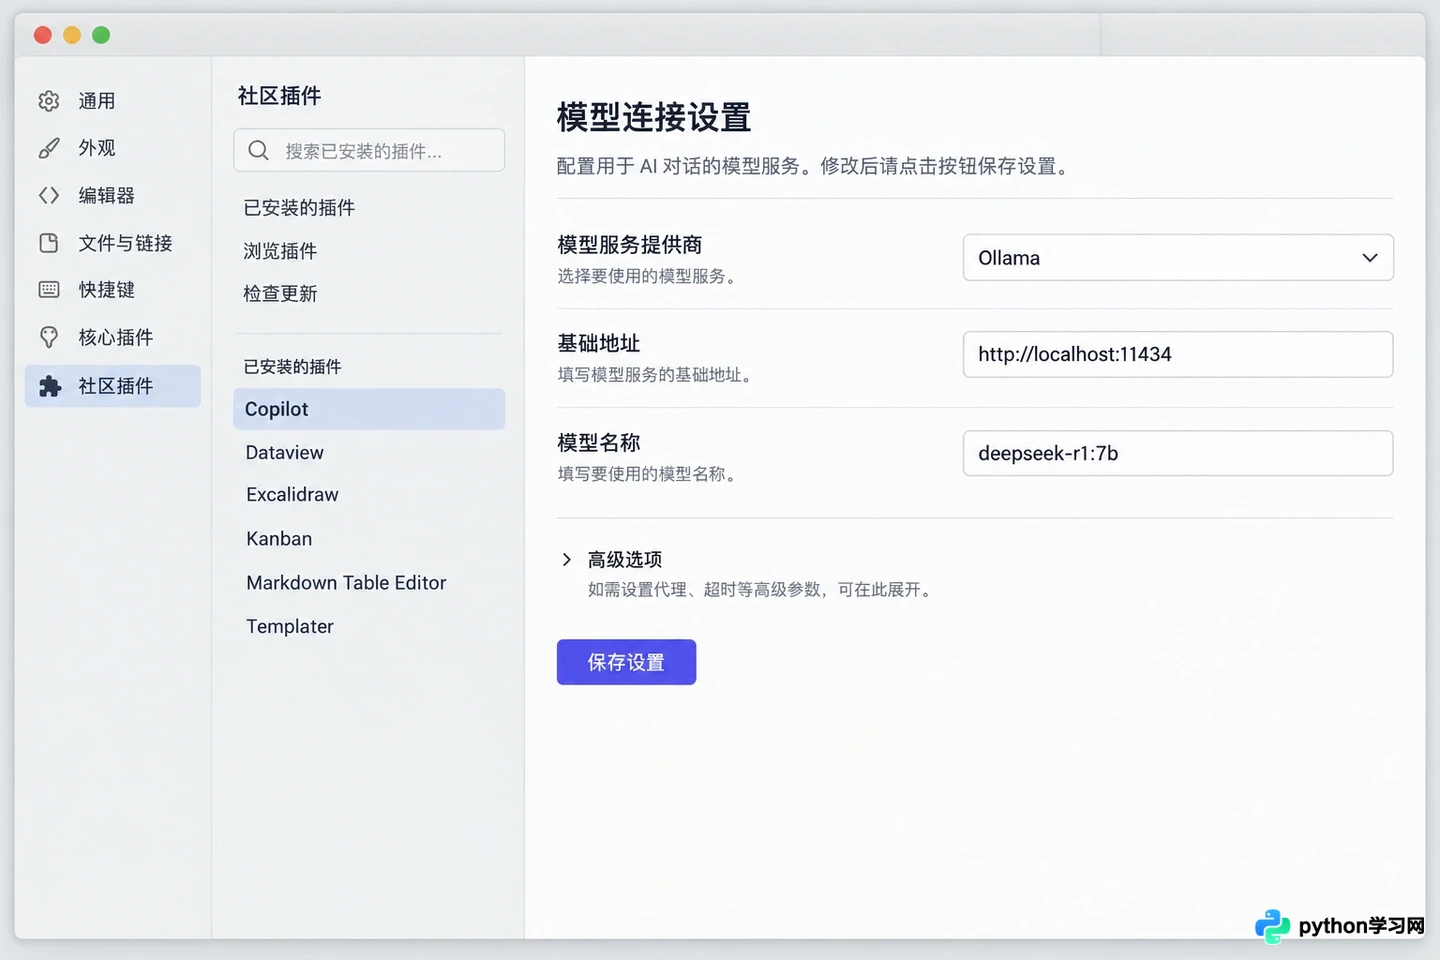The height and width of the screenshot is (960, 1440).
Task: Click the 模型服务提供商 label
Action: pos(630,245)
